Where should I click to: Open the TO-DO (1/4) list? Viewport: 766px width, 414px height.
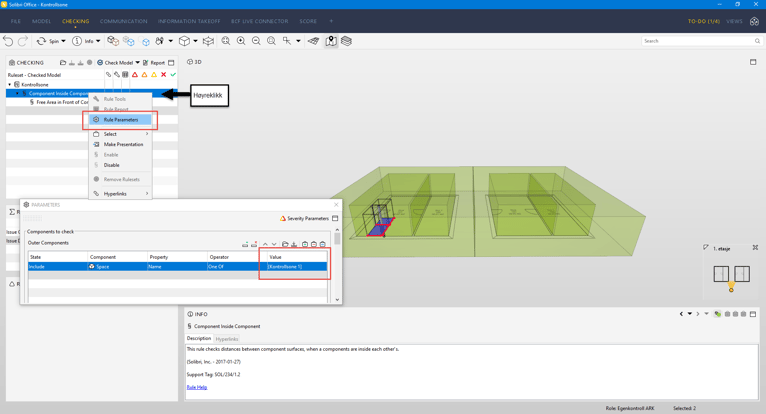pyautogui.click(x=703, y=22)
